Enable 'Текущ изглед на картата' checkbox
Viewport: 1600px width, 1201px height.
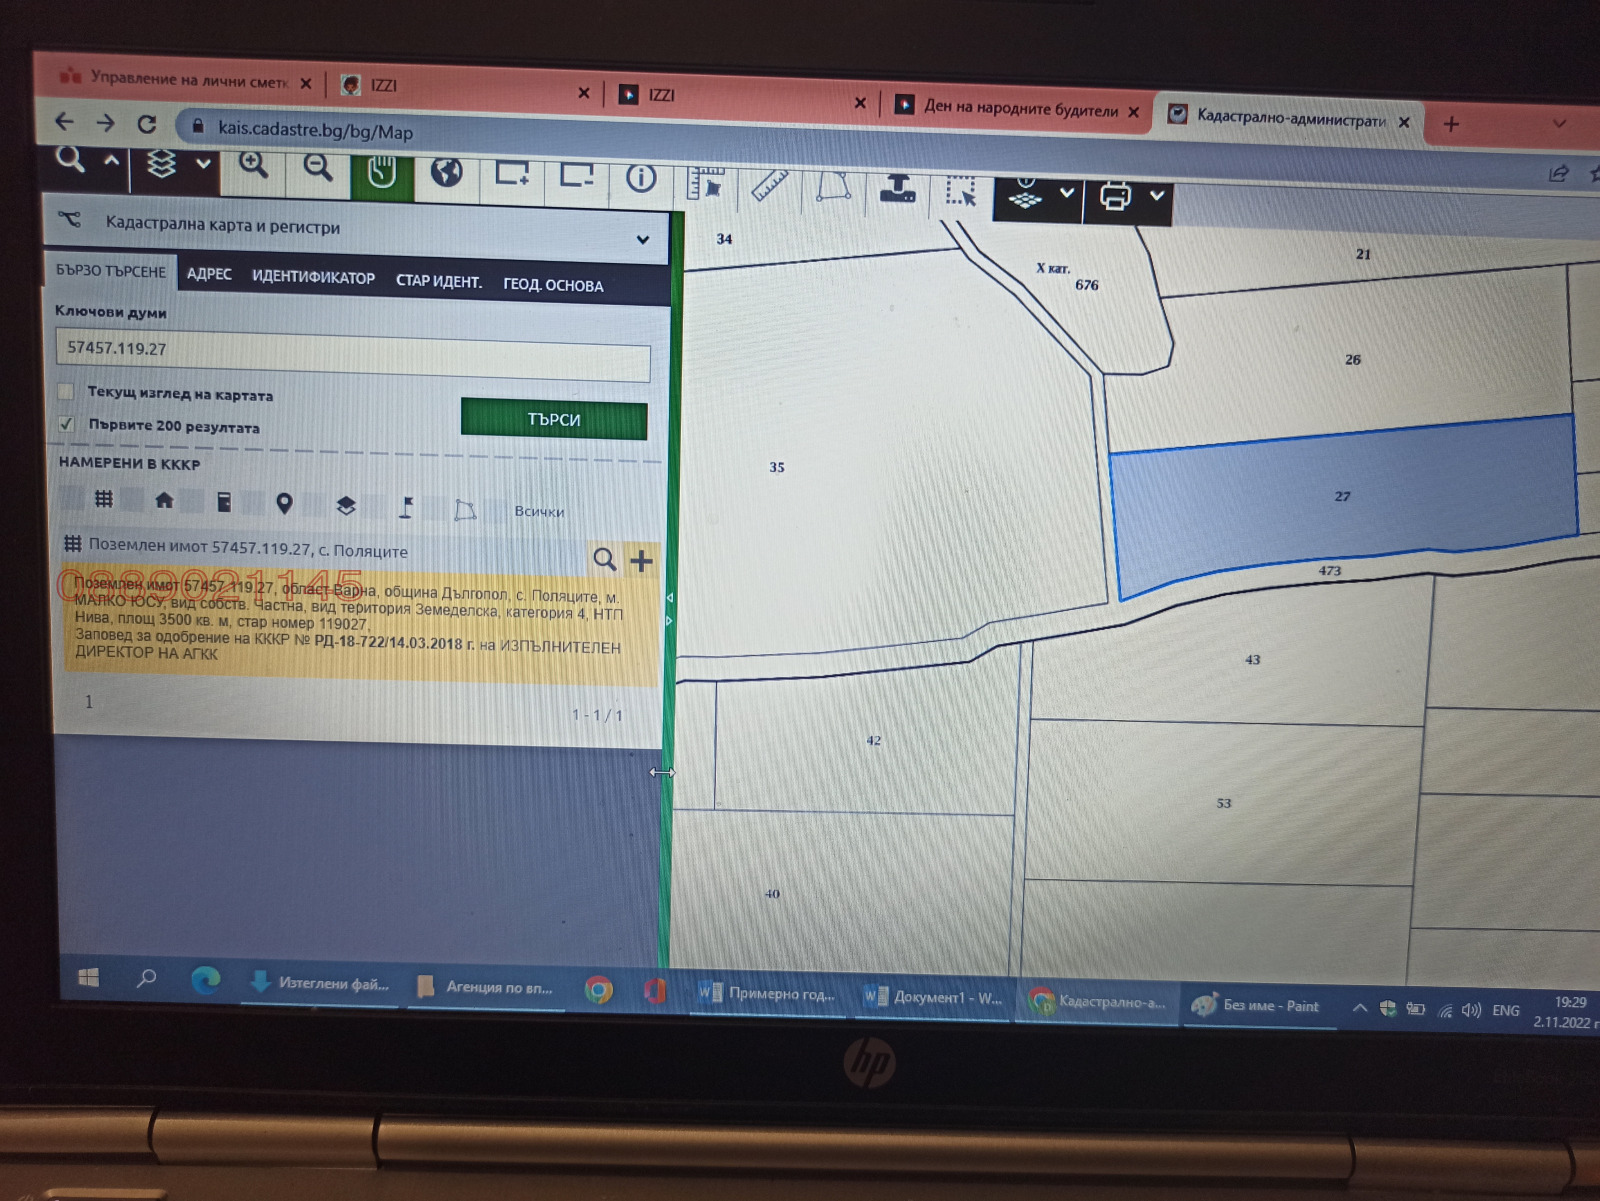click(66, 391)
